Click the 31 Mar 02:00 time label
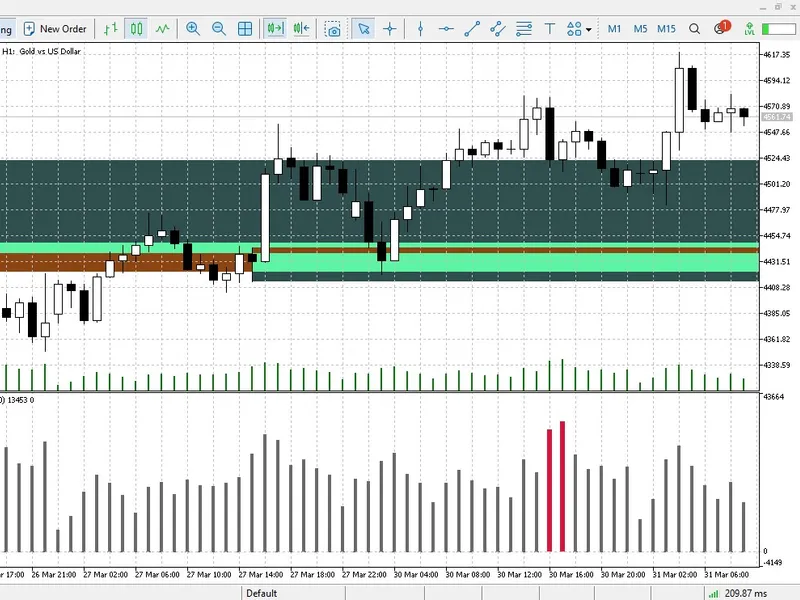Screen dimensions: 800x600 674,574
